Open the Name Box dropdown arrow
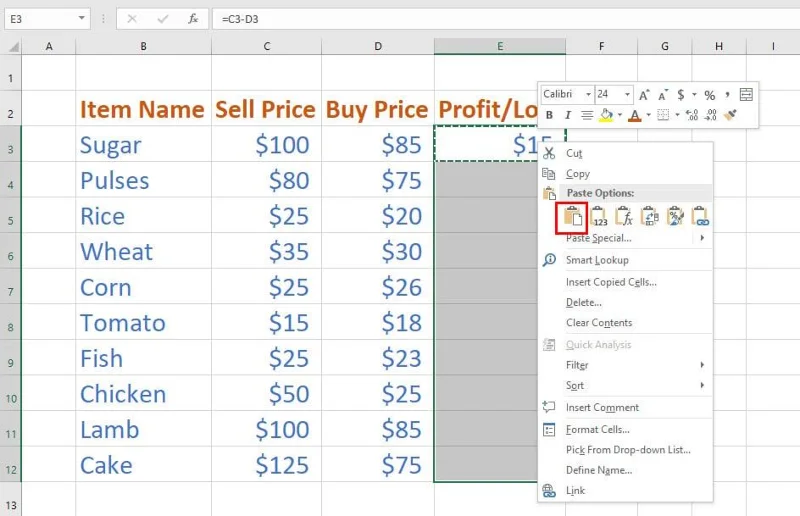 pos(81,18)
